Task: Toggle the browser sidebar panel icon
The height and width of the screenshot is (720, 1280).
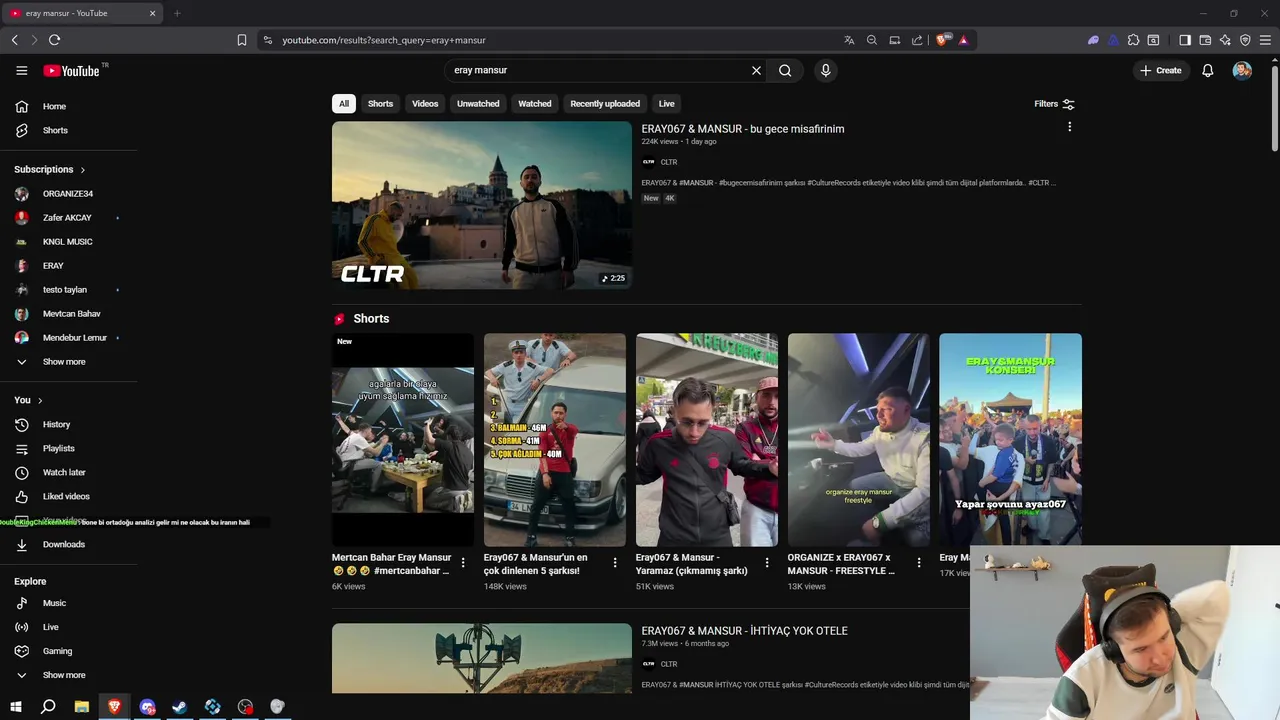Action: click(1185, 40)
